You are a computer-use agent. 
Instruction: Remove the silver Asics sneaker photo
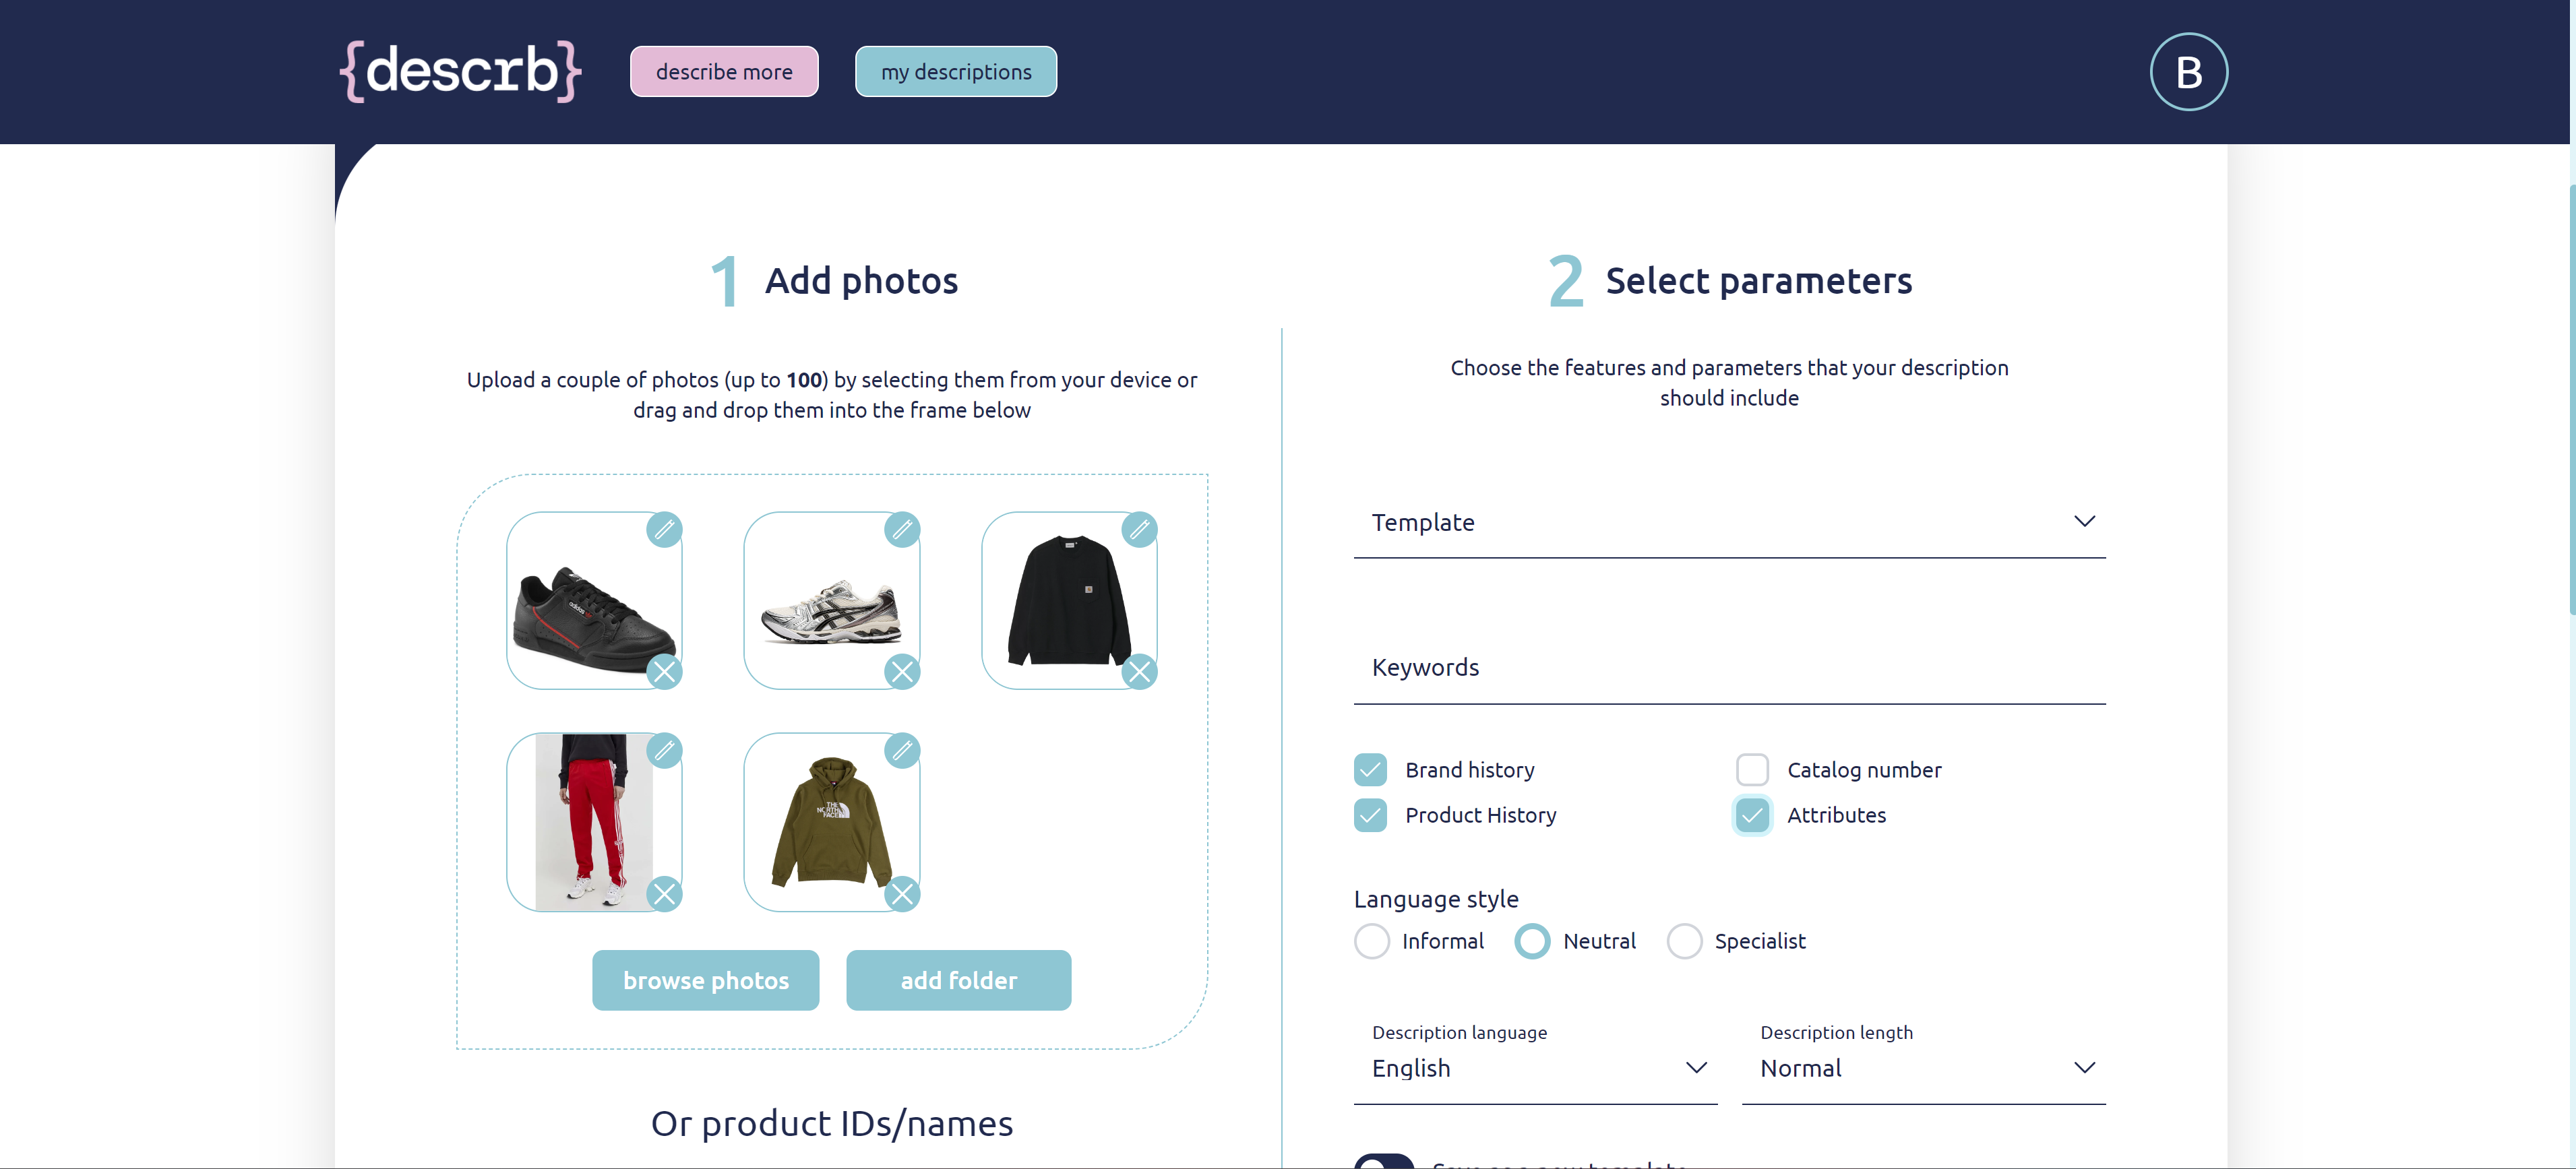click(x=902, y=672)
